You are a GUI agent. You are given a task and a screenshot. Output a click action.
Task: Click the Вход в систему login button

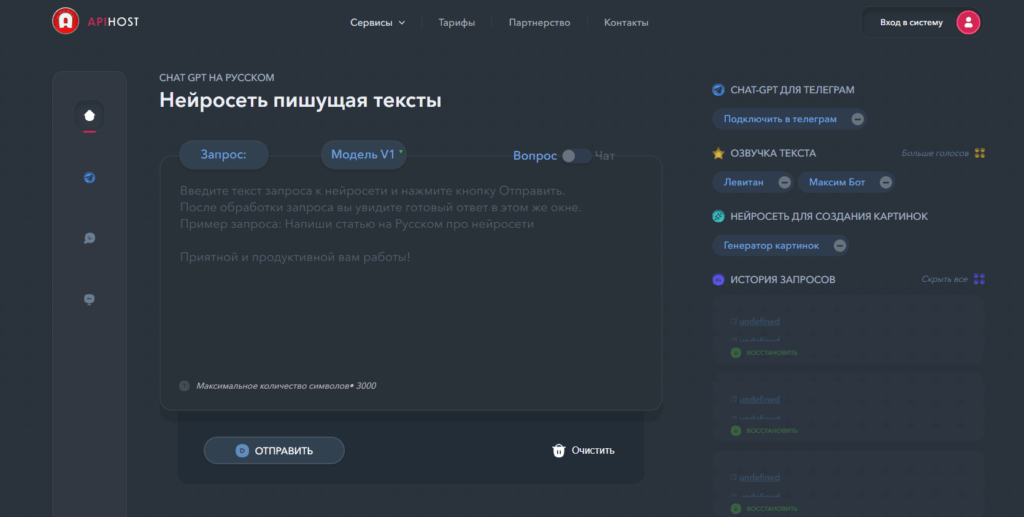coord(911,22)
